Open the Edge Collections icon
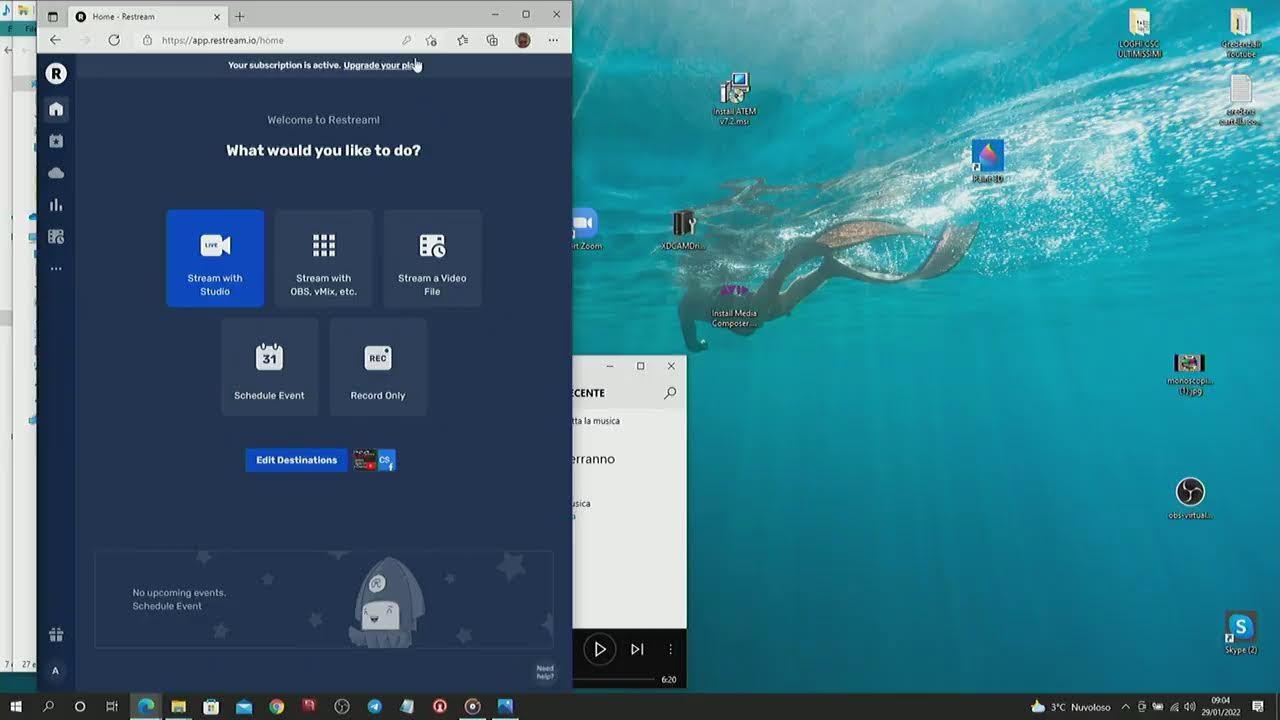Viewport: 1280px width, 720px height. [492, 40]
